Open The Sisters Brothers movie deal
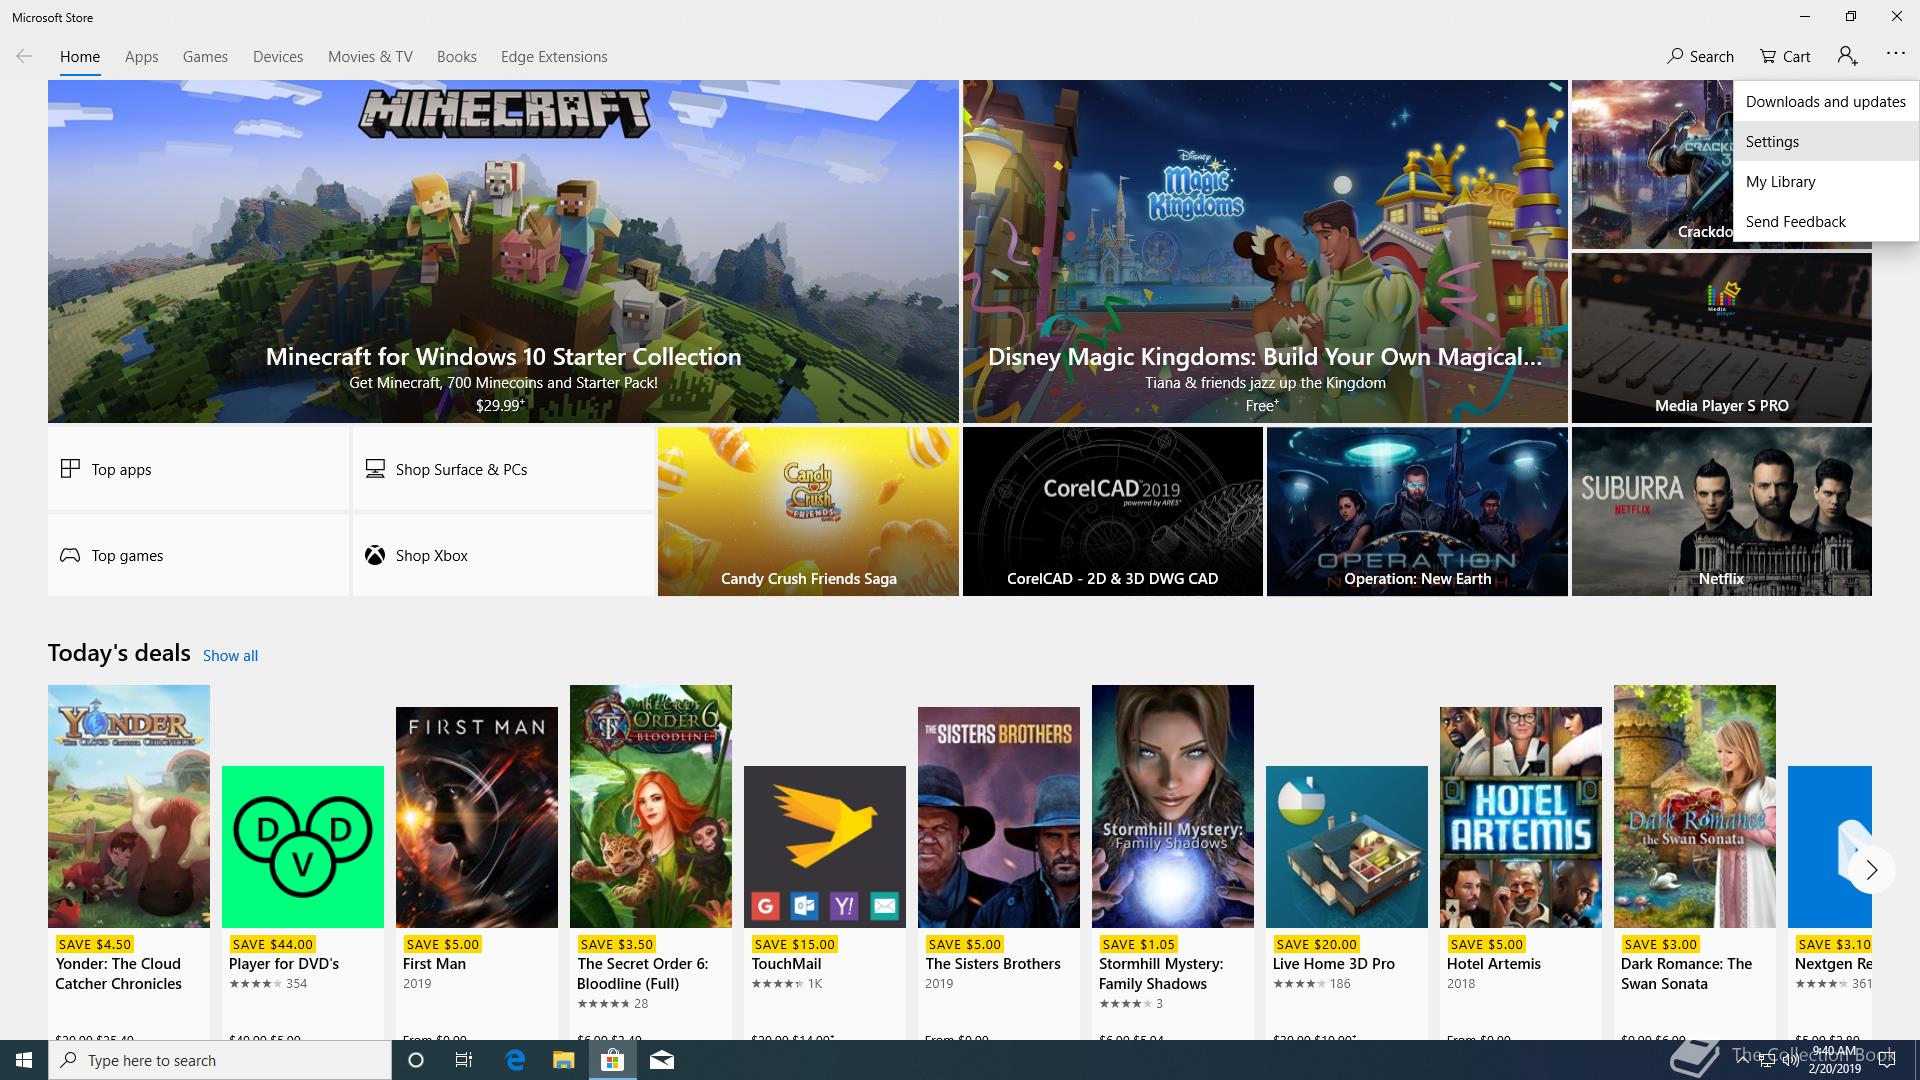Screen dimensions: 1920x1080 pos(999,872)
